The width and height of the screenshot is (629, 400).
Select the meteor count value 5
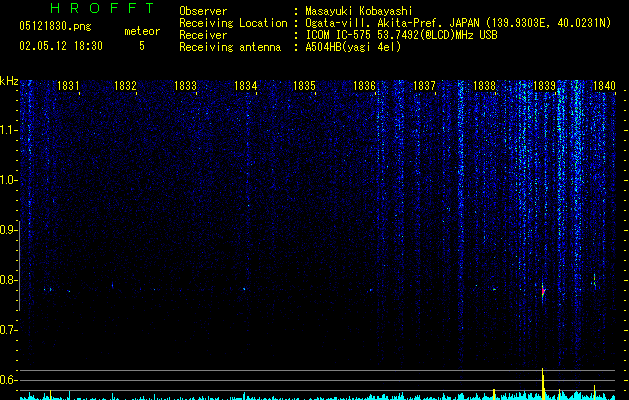coord(142,46)
